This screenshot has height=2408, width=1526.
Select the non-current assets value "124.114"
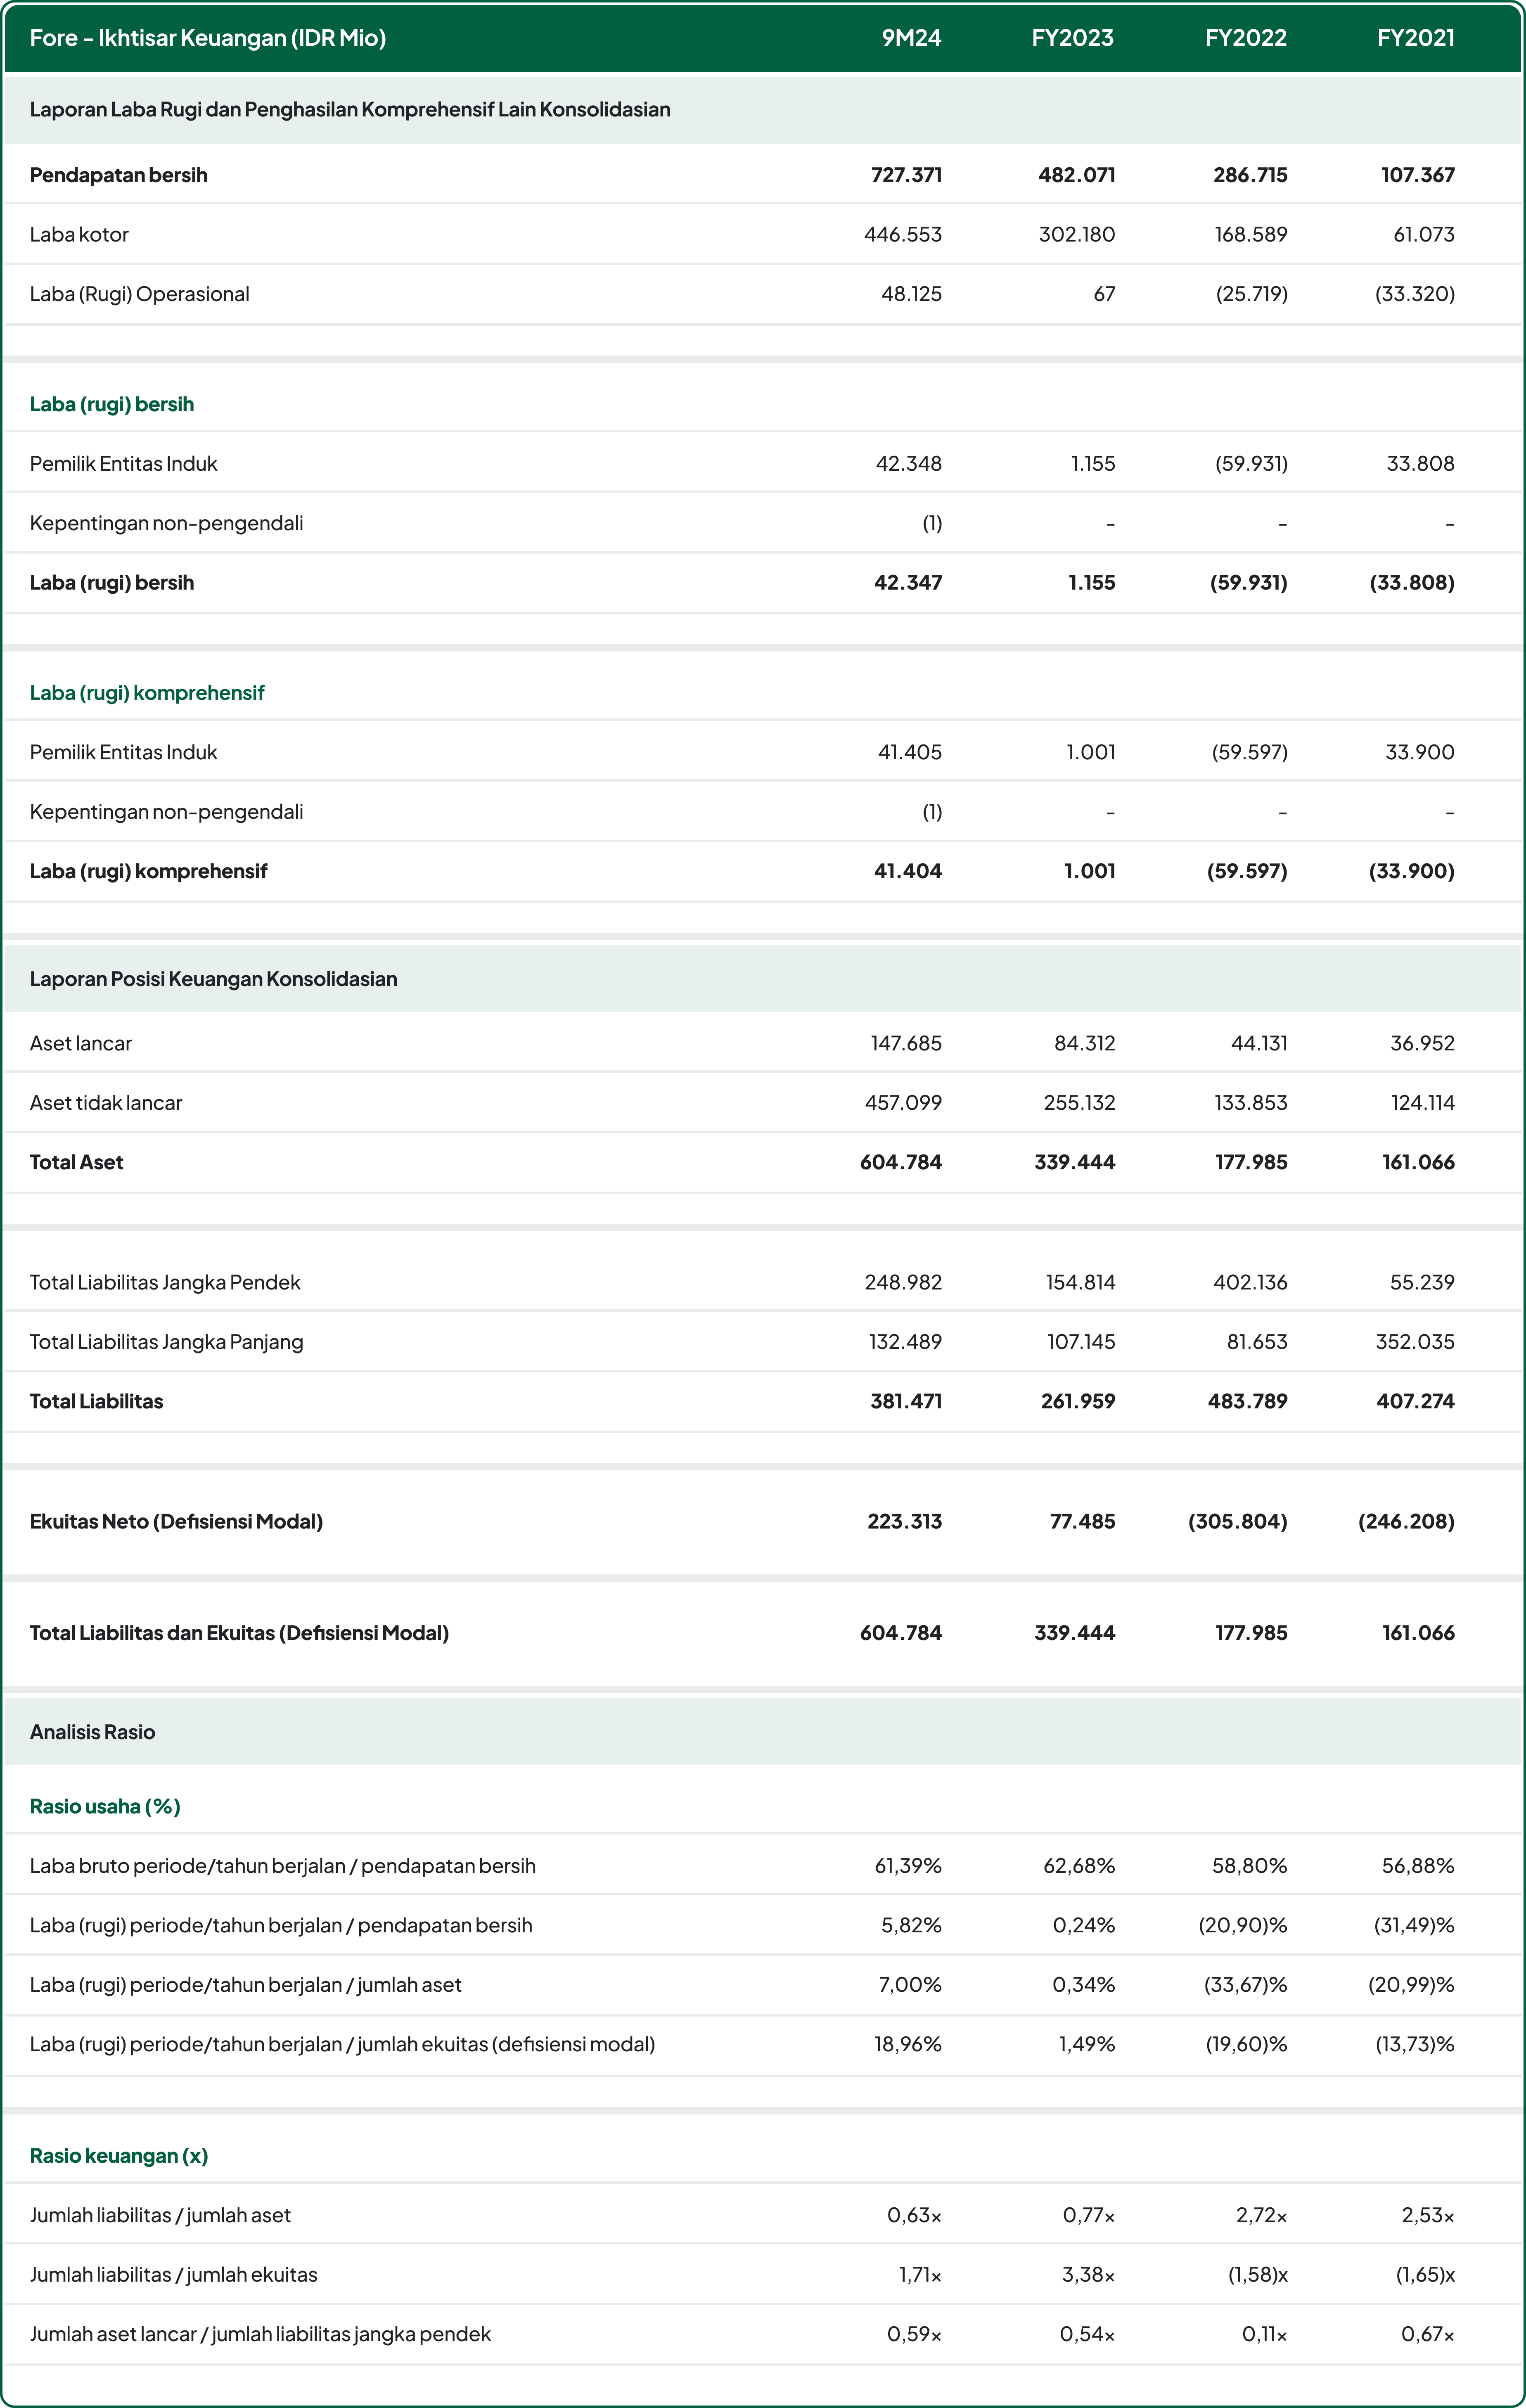pyautogui.click(x=1423, y=1103)
